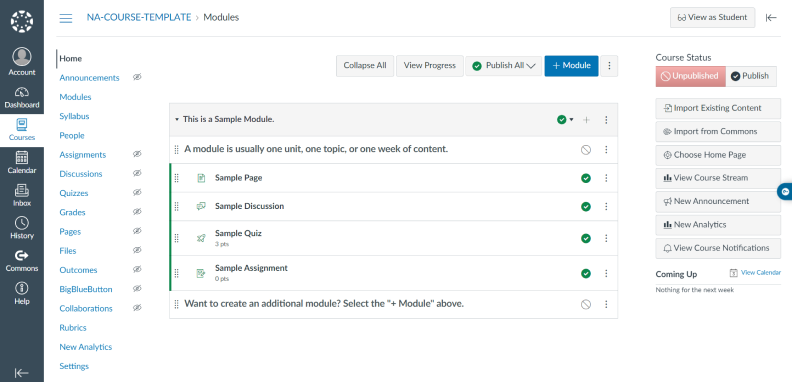Image resolution: width=792 pixels, height=382 pixels.
Task: Click the Sample Discussion speech bubble icon
Action: click(201, 206)
